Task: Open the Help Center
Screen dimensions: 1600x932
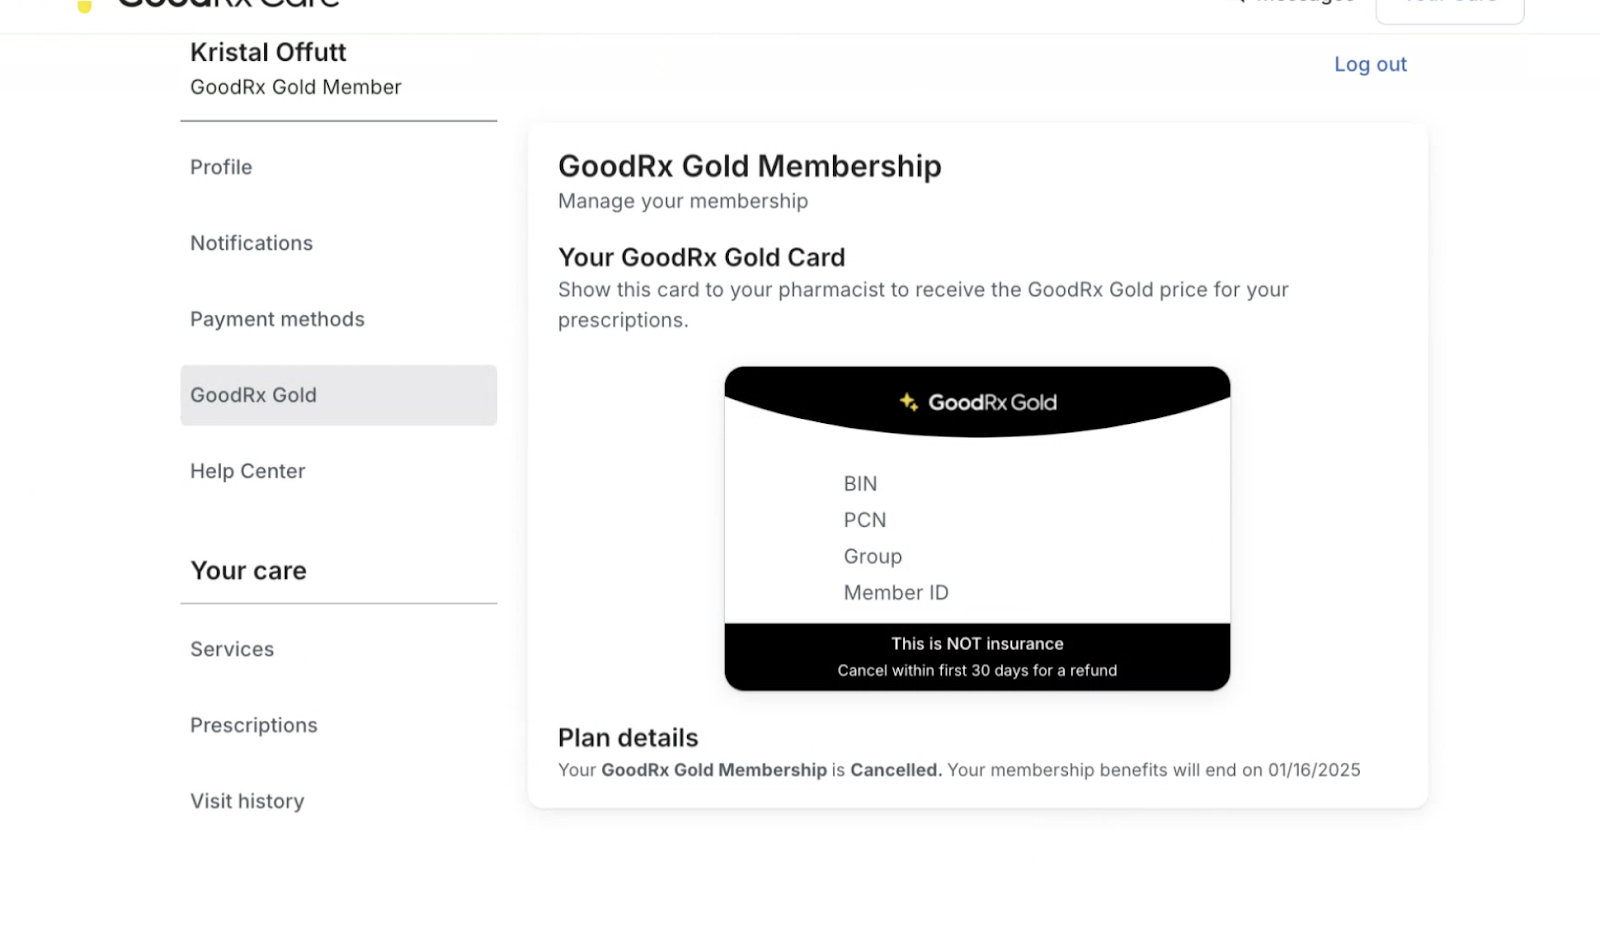Action: coord(247,471)
